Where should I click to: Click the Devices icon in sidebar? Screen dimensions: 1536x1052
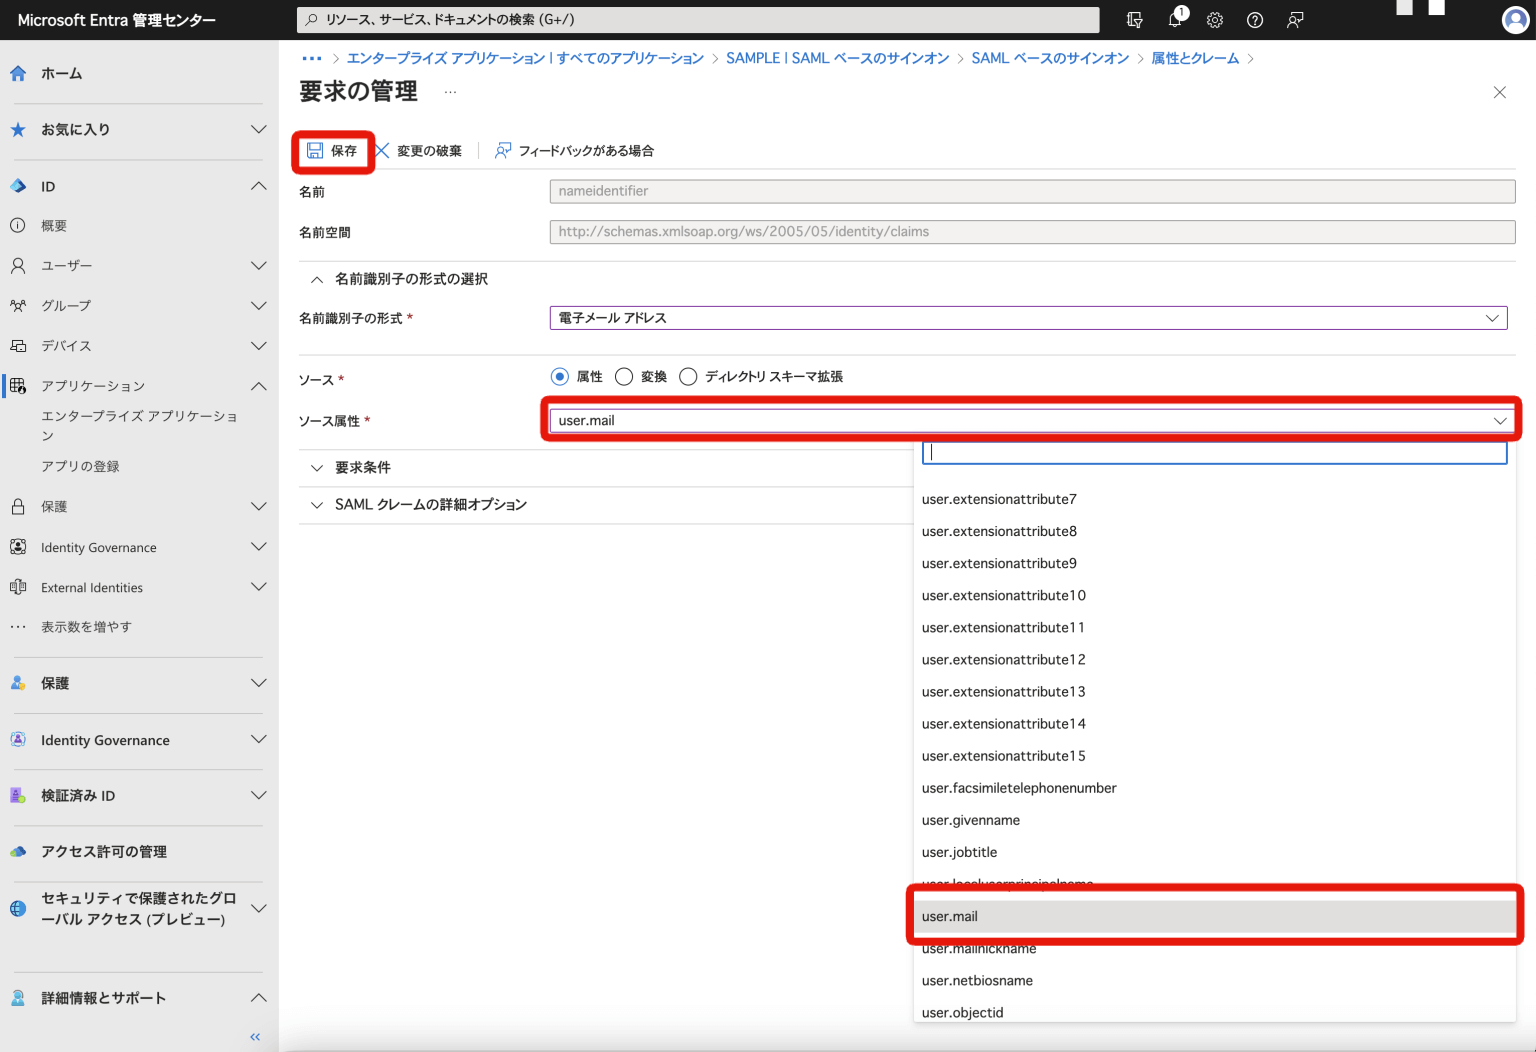point(18,345)
